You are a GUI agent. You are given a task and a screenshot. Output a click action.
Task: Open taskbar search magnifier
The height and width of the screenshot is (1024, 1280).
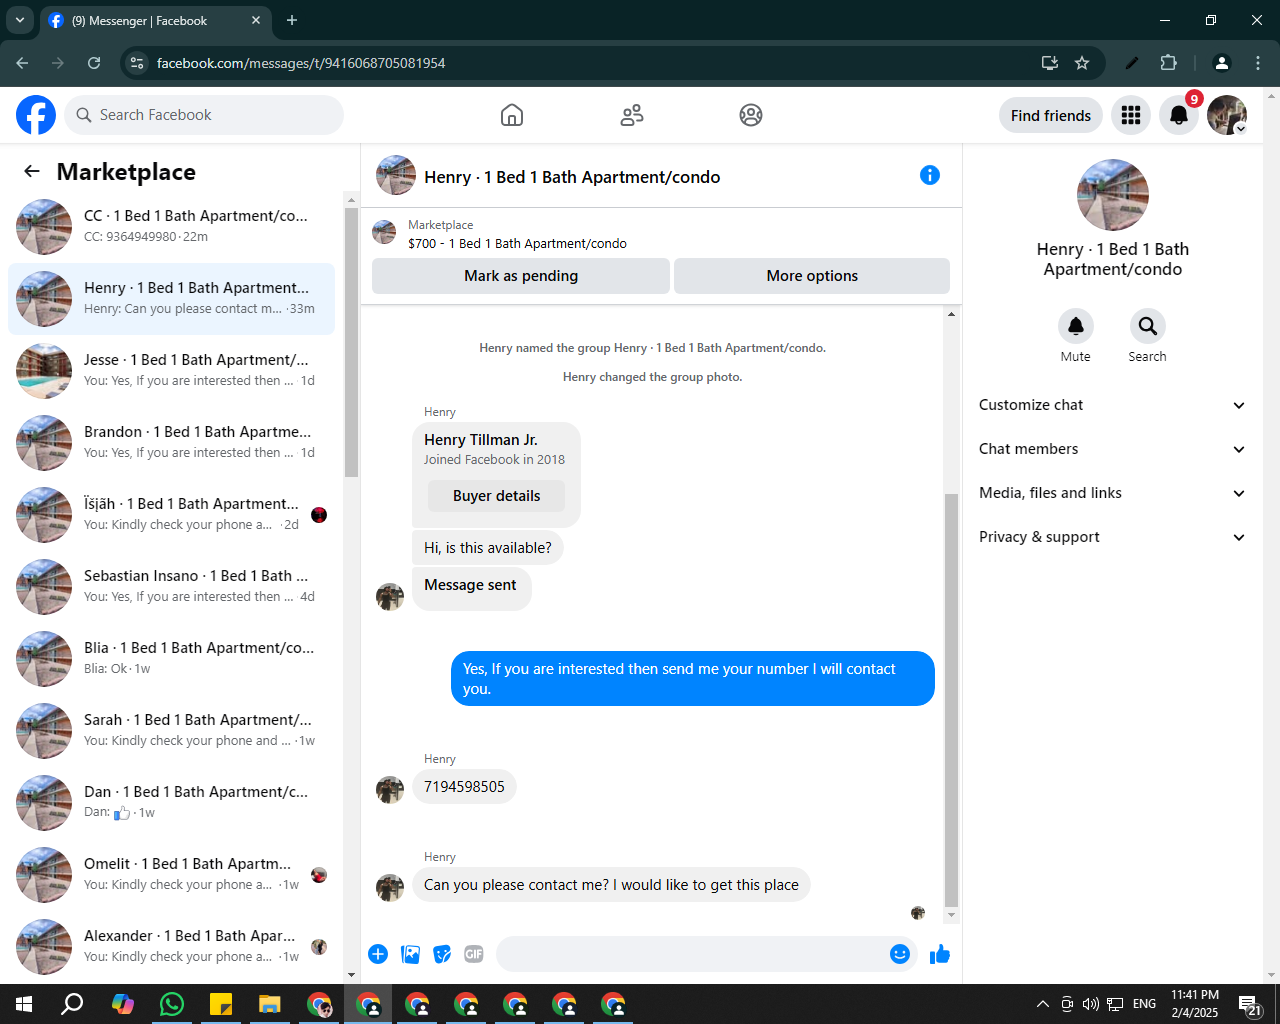coord(73,1004)
